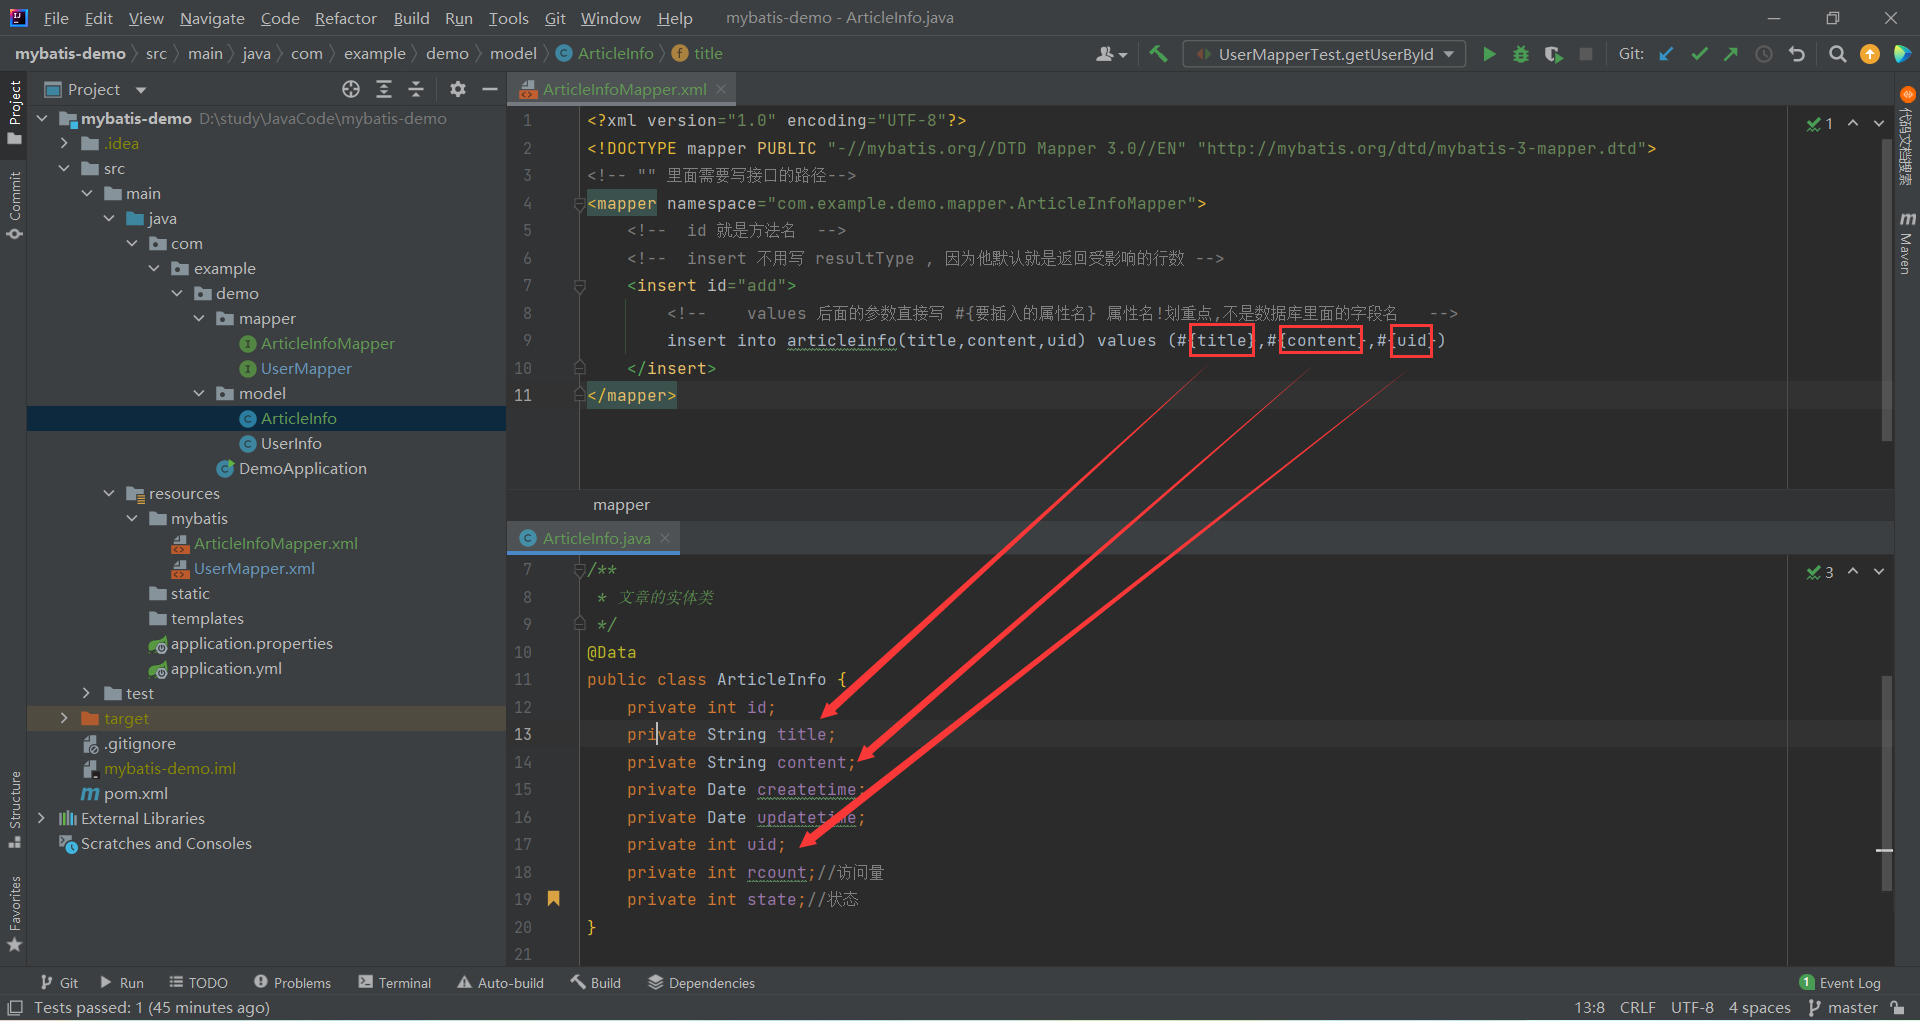This screenshot has width=1920, height=1021.
Task: Switch to ArticleInfoMapper.xml editor tab
Action: click(624, 89)
